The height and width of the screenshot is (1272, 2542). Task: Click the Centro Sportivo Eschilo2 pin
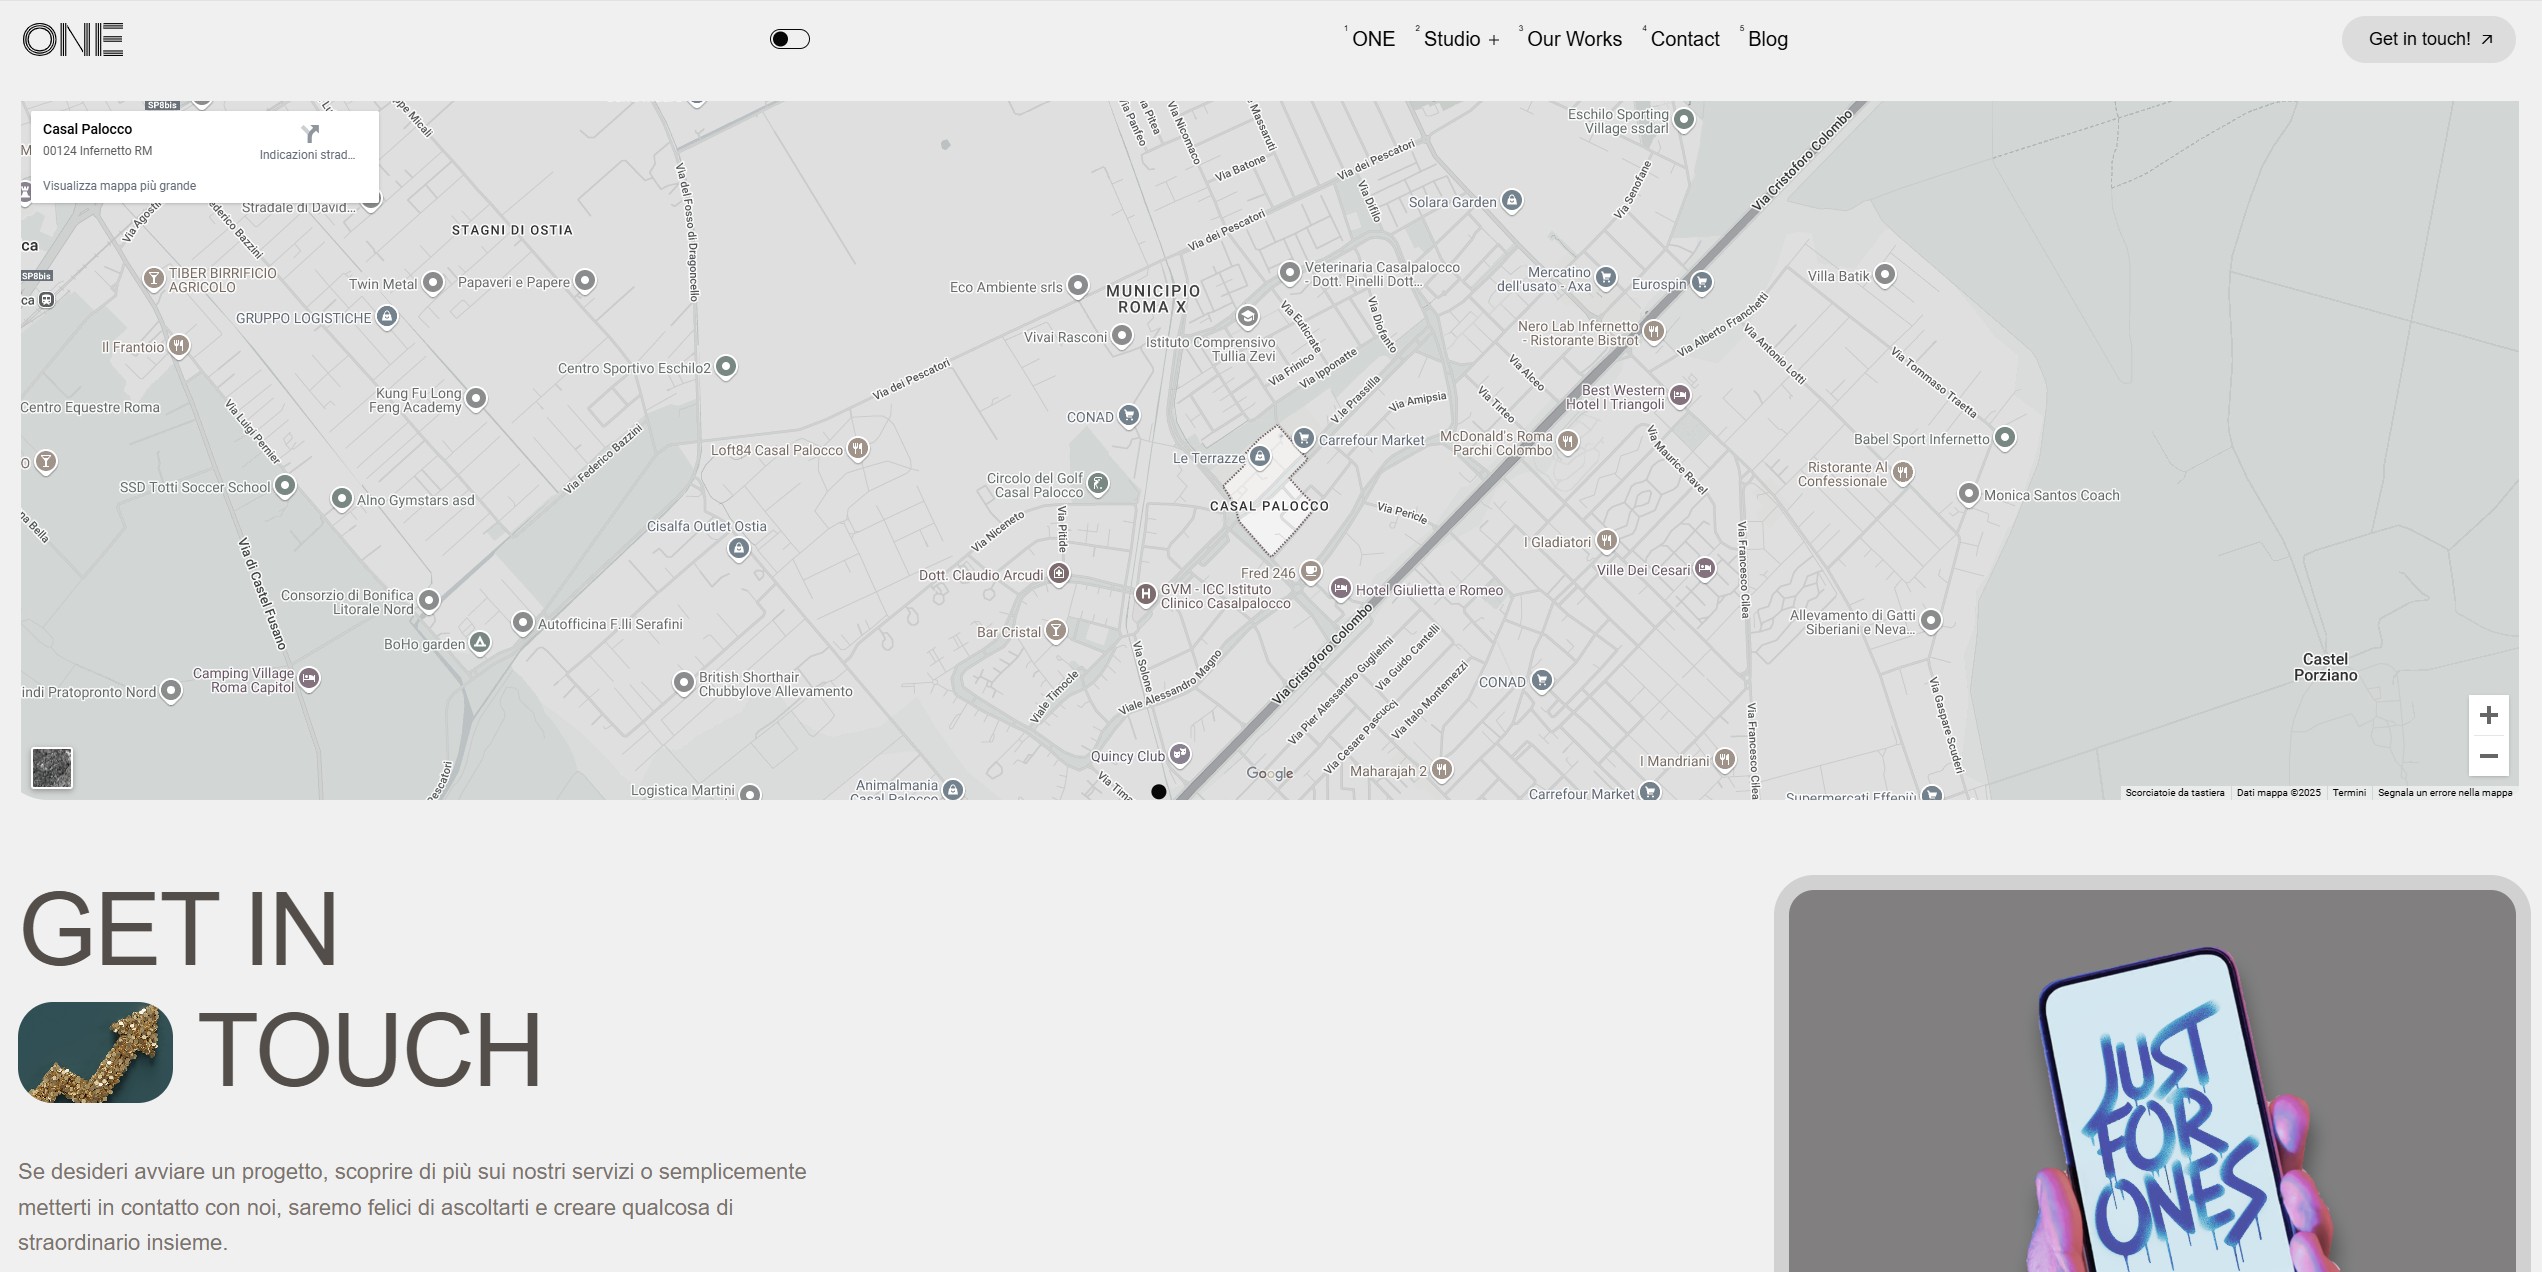tap(726, 367)
